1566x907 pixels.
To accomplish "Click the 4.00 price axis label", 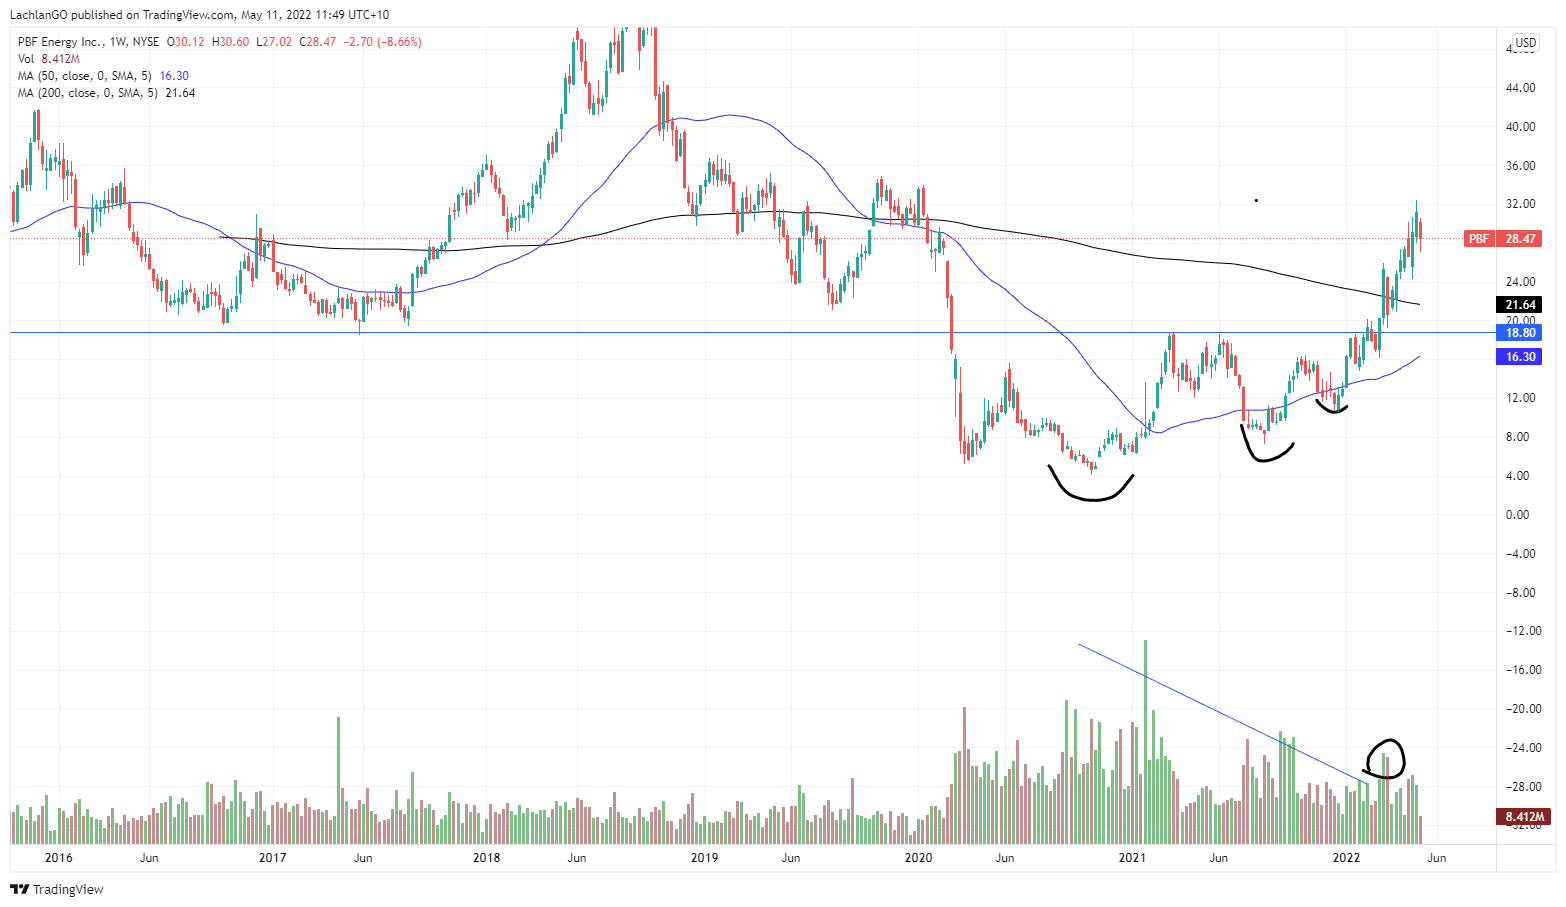I will click(x=1517, y=476).
